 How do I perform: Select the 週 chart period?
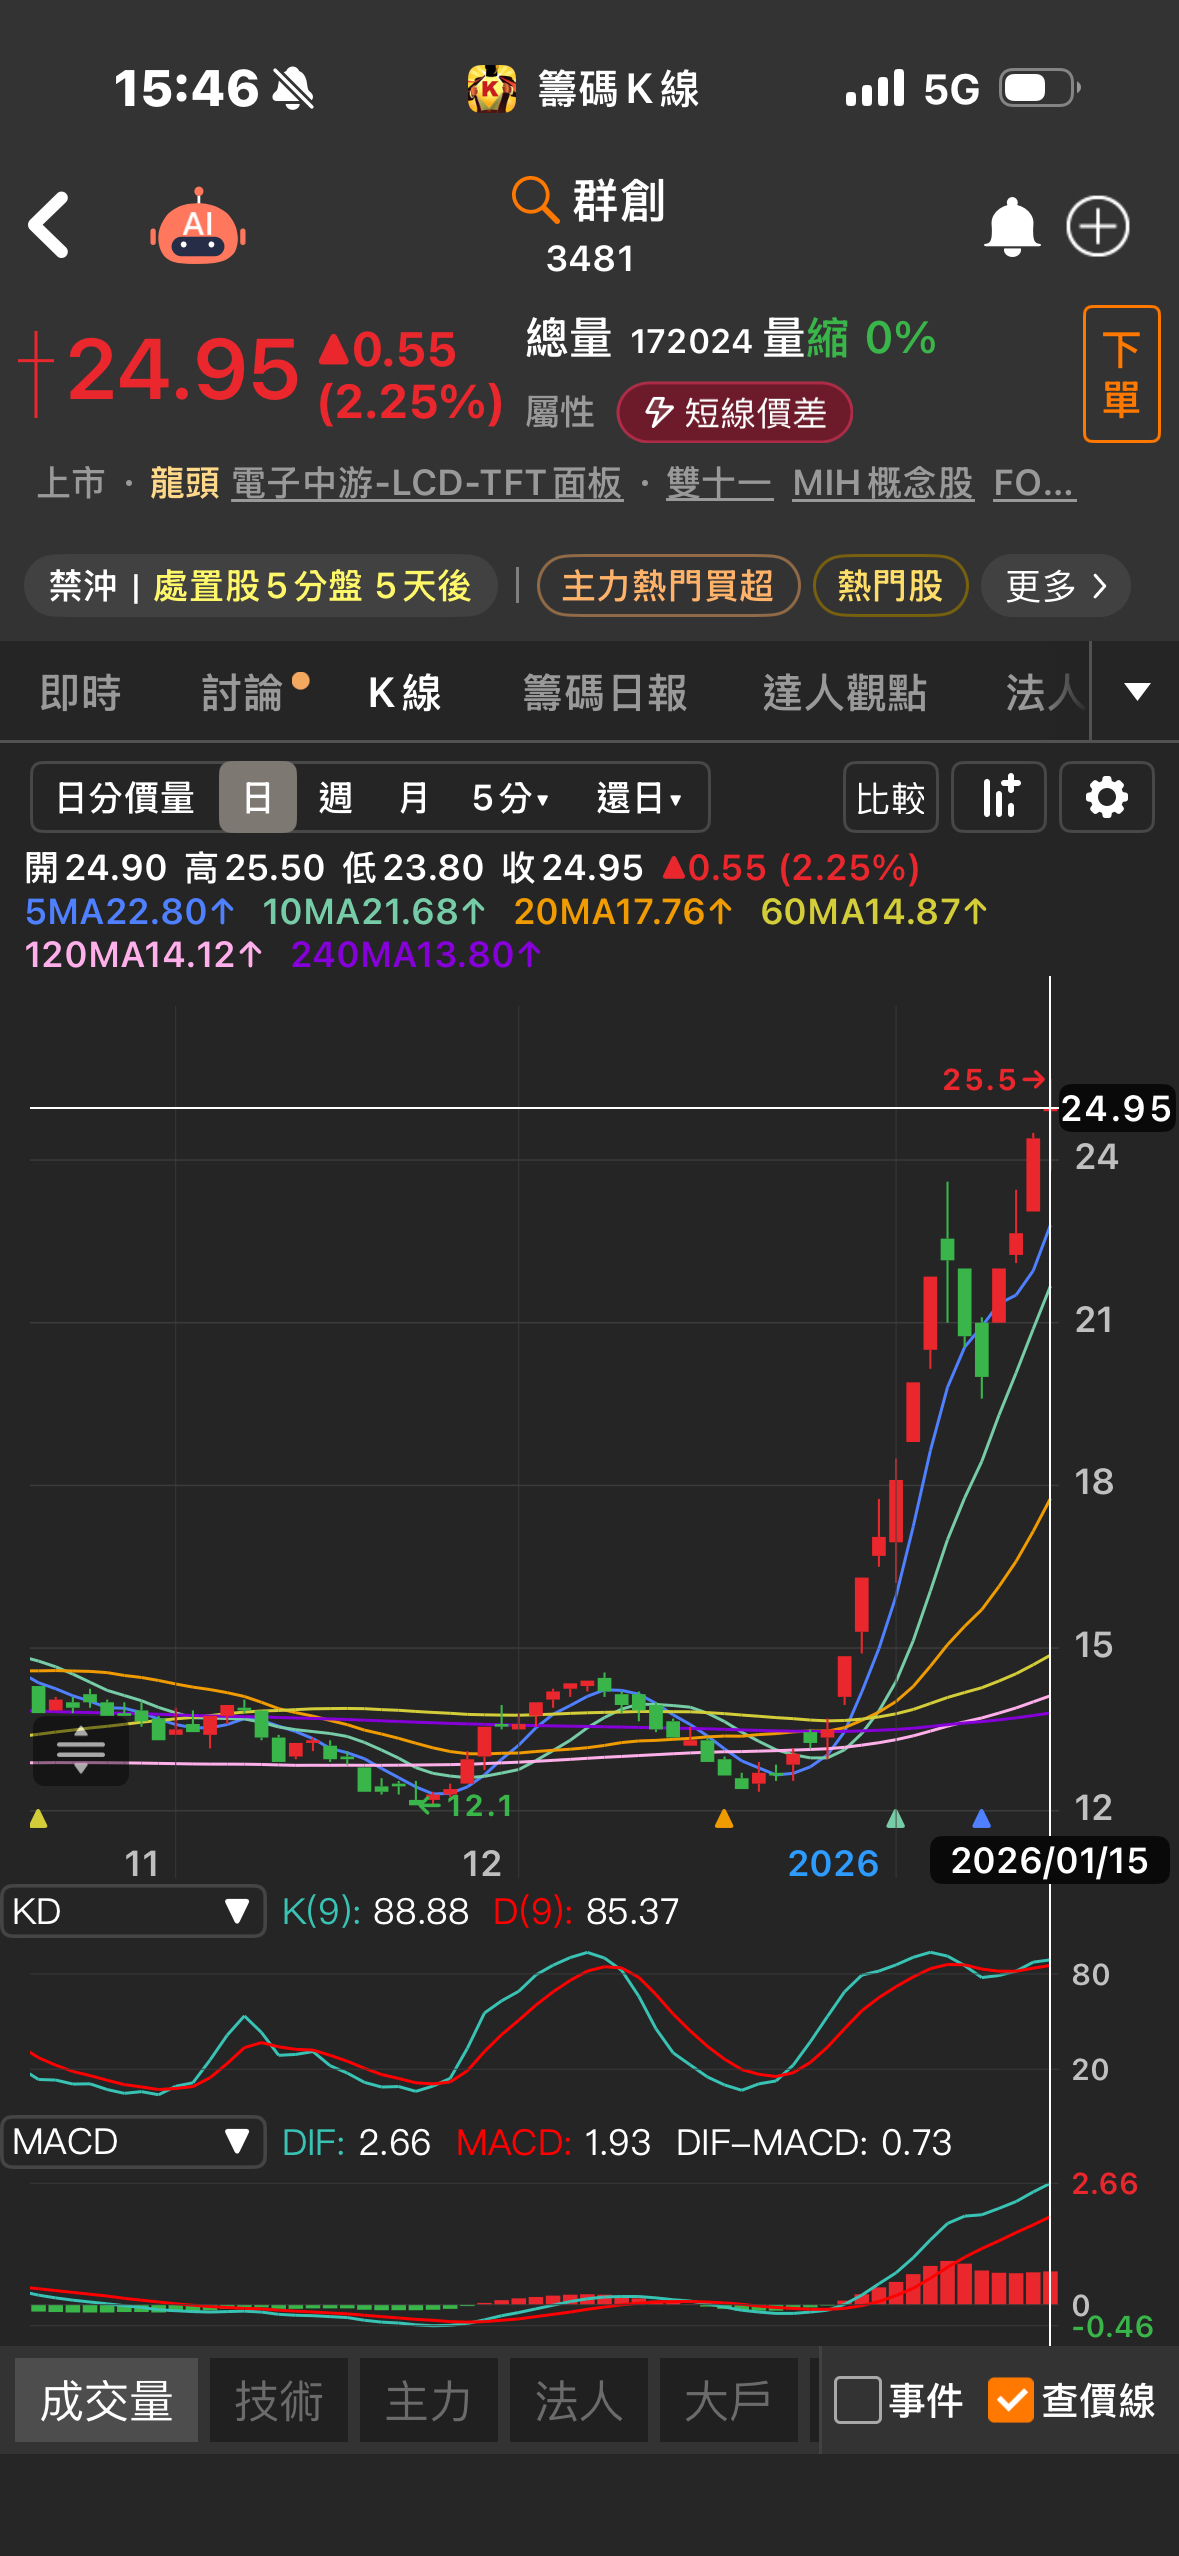tap(335, 798)
